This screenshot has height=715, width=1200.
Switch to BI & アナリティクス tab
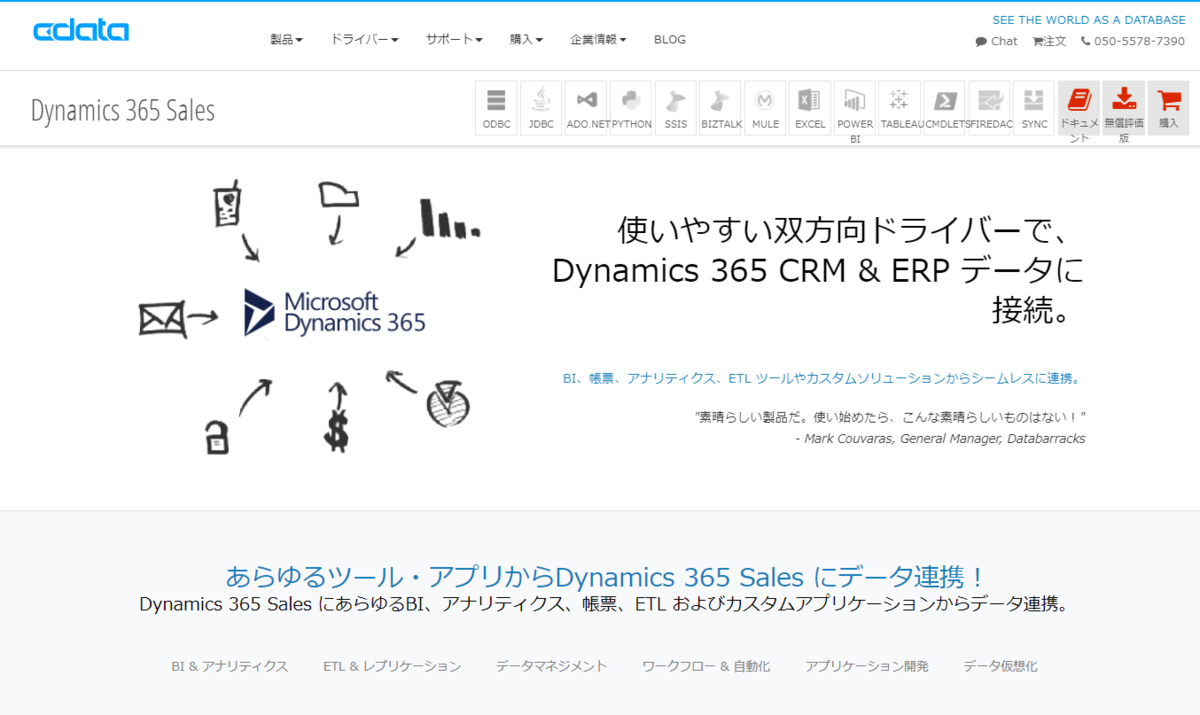(230, 666)
